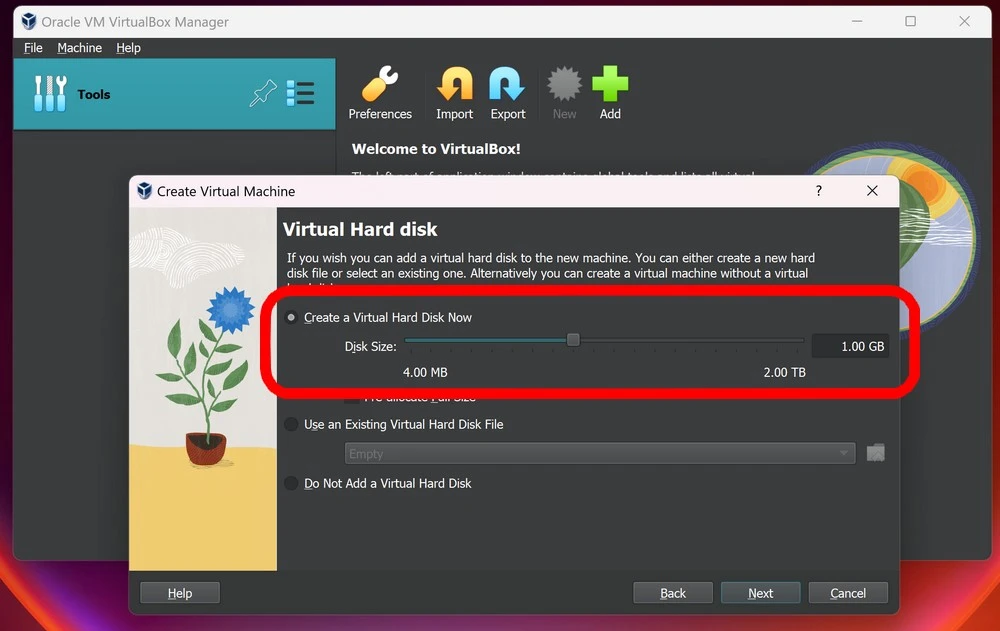Click the Virtual Hard disk heading
The width and height of the screenshot is (1000, 631).
tap(360, 229)
